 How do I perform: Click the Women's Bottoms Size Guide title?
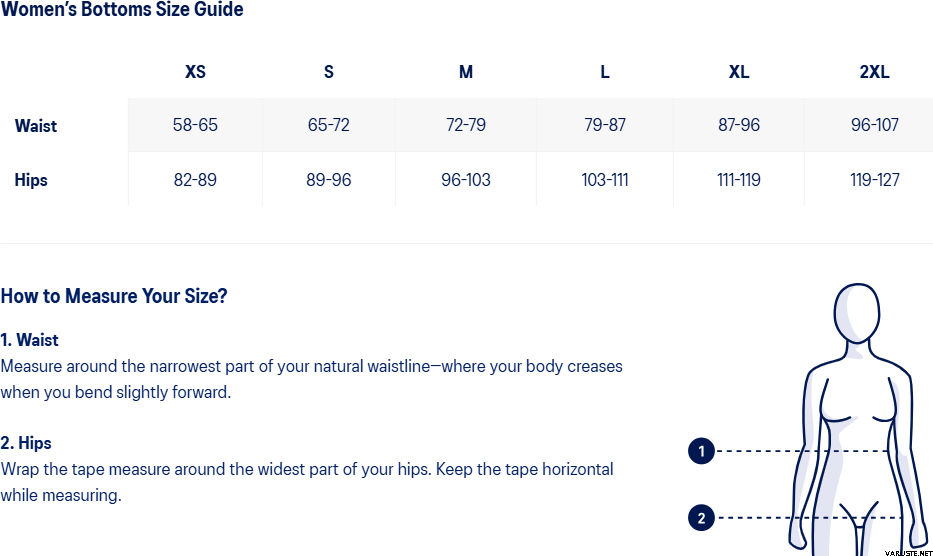pos(122,10)
